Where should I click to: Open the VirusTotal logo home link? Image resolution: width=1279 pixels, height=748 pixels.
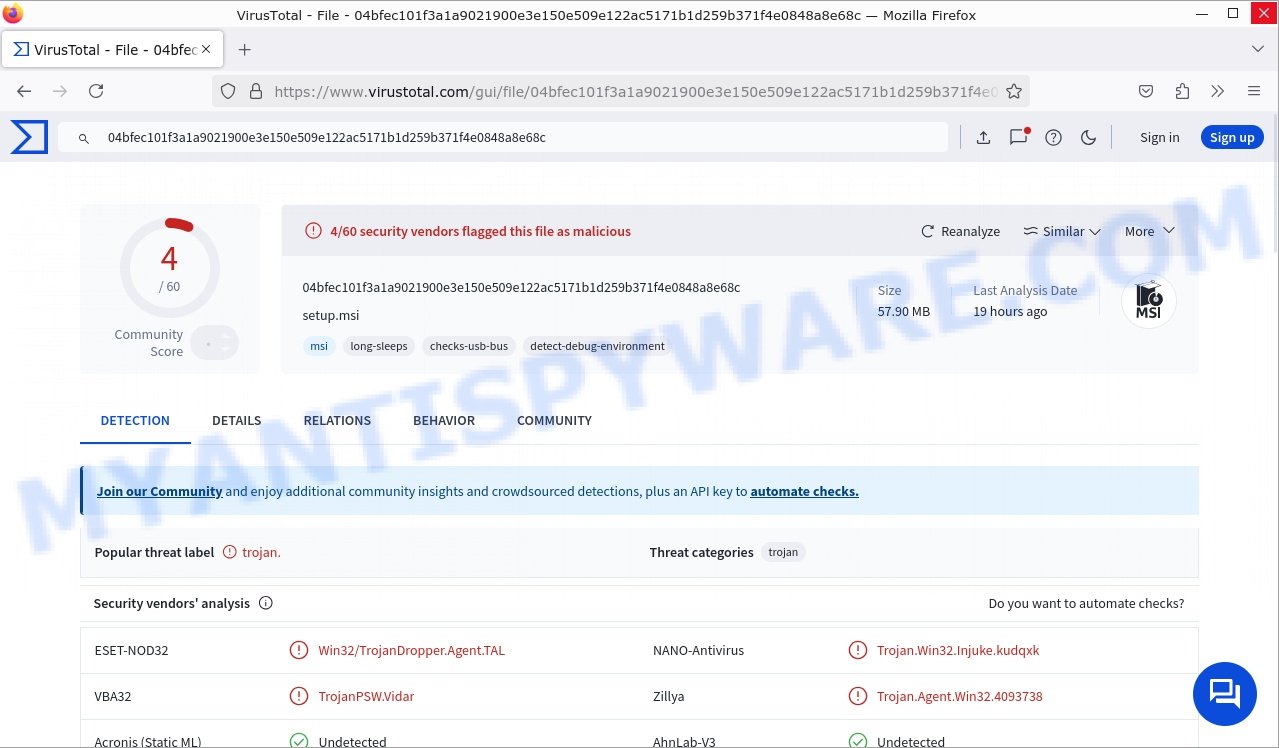click(29, 138)
